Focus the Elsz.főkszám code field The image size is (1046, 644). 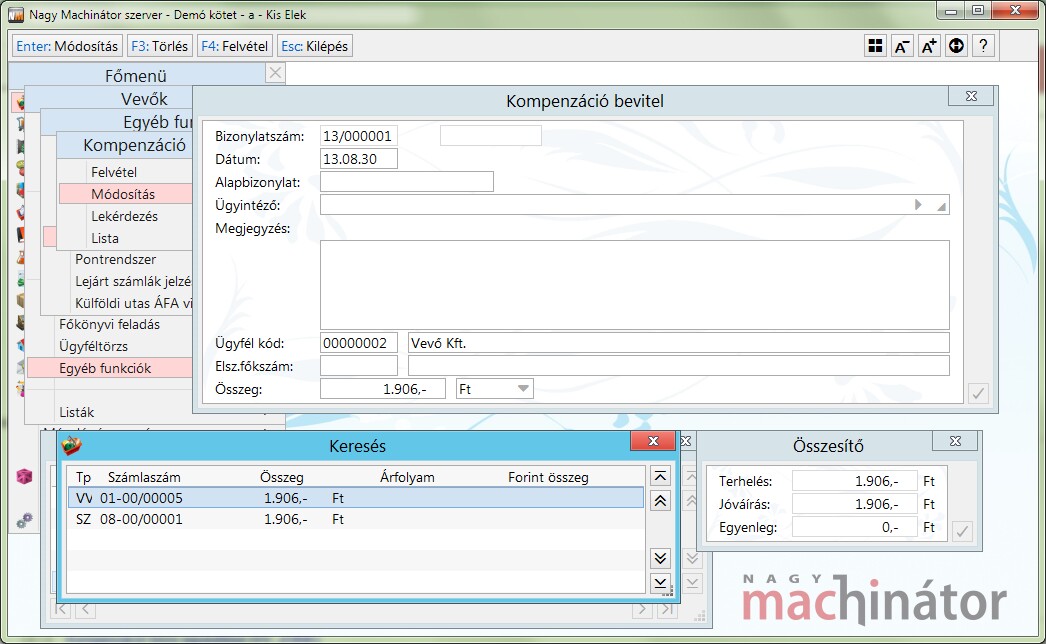point(359,366)
